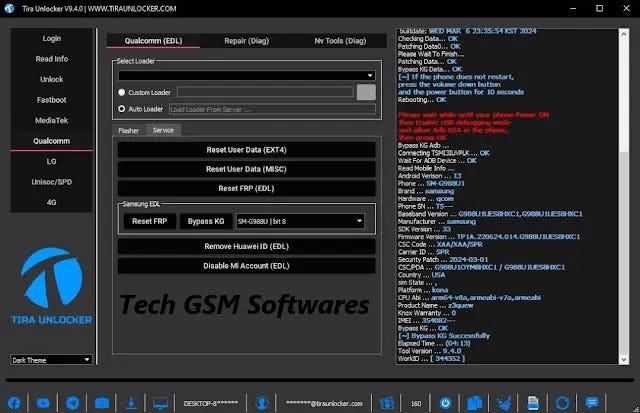Open the Fastboot sidebar section

coord(51,100)
